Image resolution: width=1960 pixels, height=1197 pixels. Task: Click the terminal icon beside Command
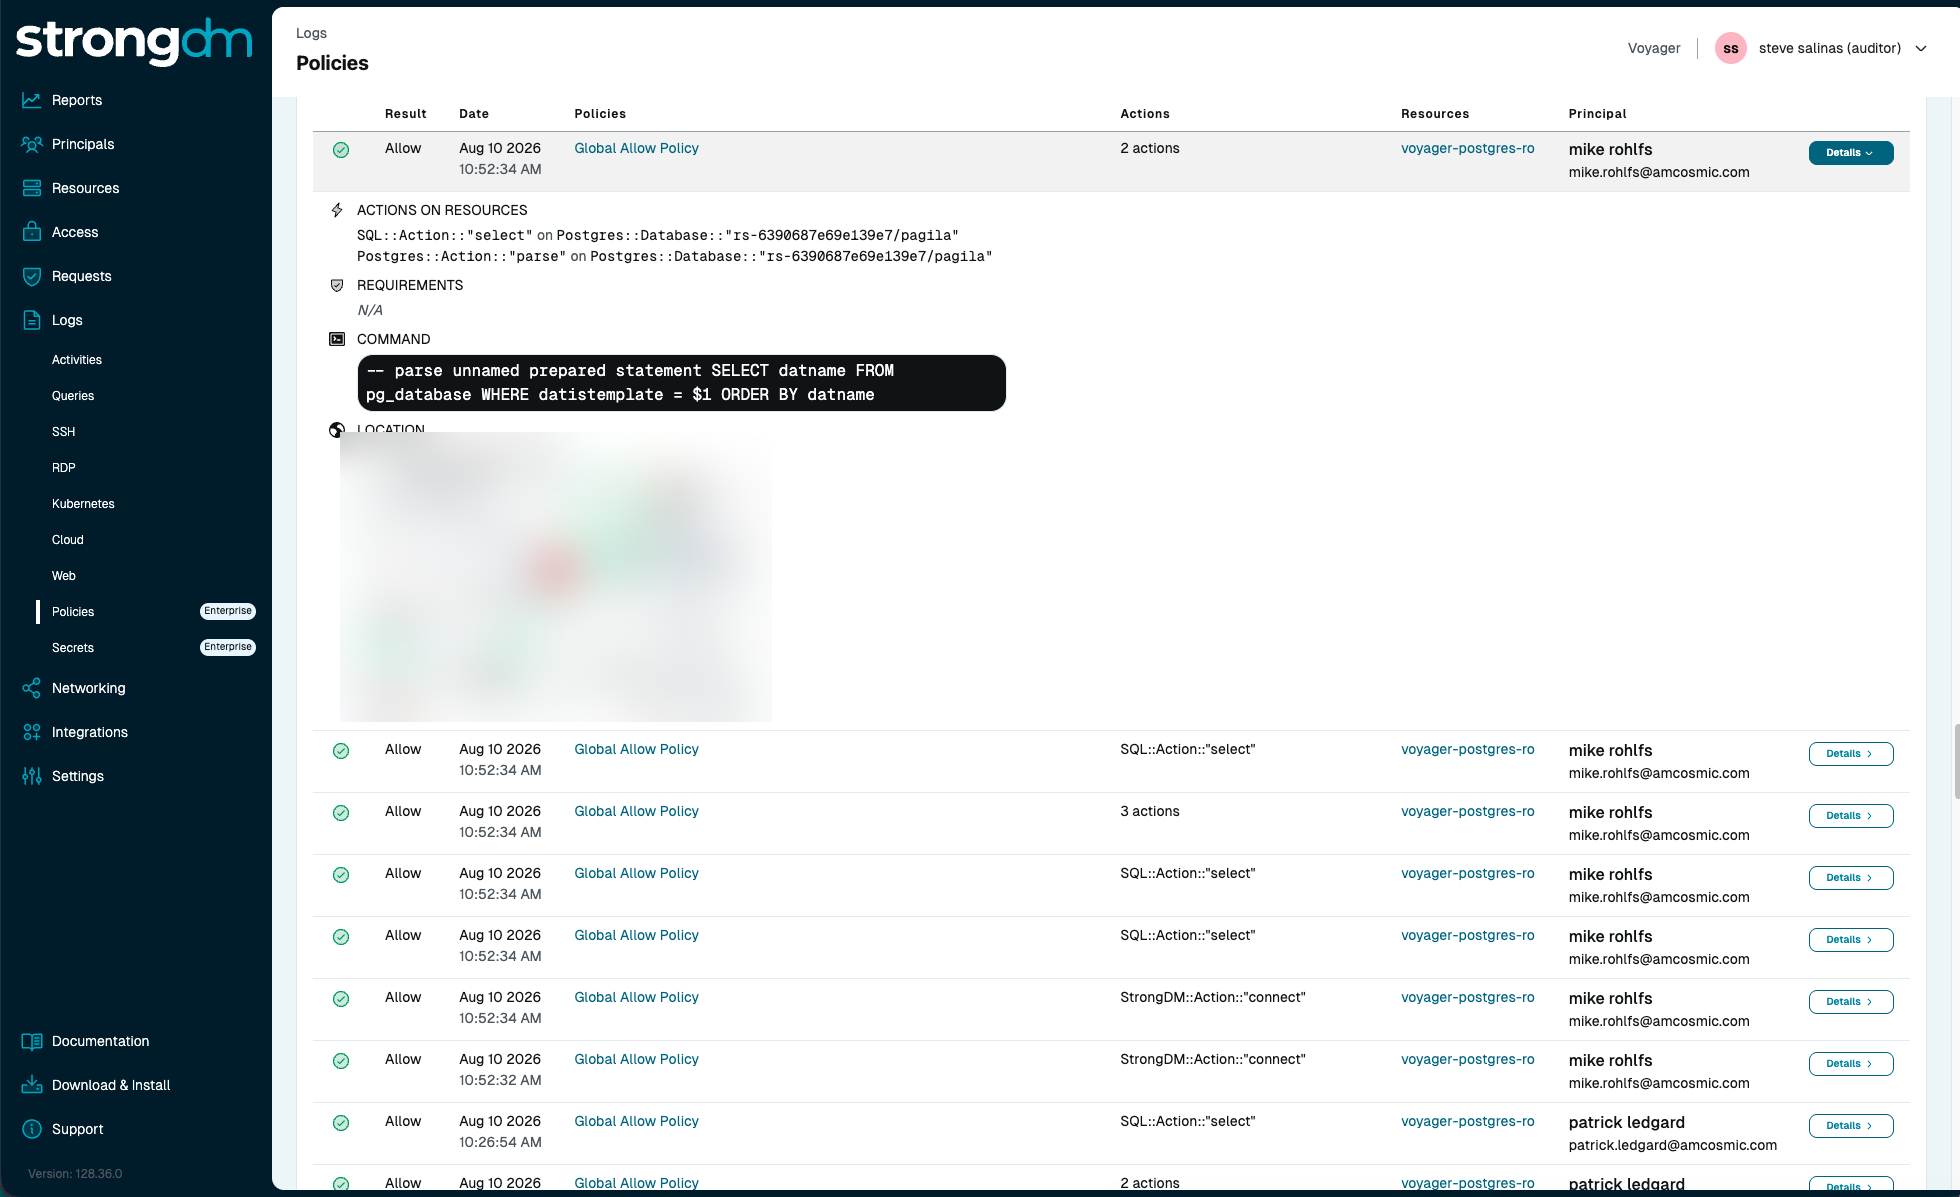tap(337, 339)
